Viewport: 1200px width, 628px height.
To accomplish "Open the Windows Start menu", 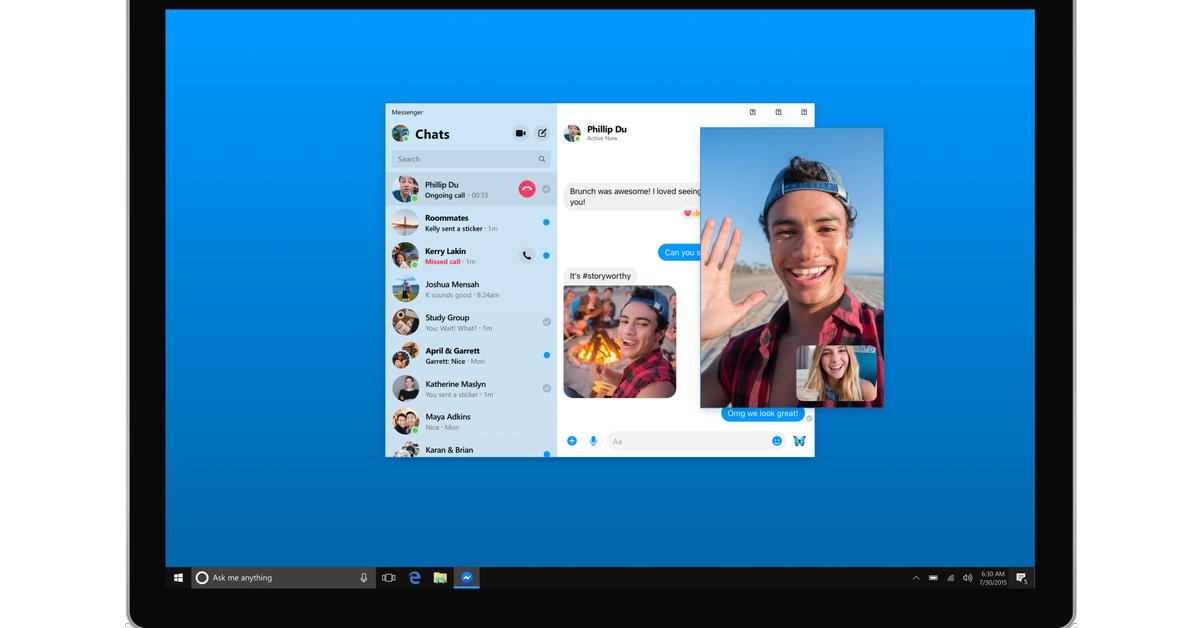I will [x=178, y=577].
